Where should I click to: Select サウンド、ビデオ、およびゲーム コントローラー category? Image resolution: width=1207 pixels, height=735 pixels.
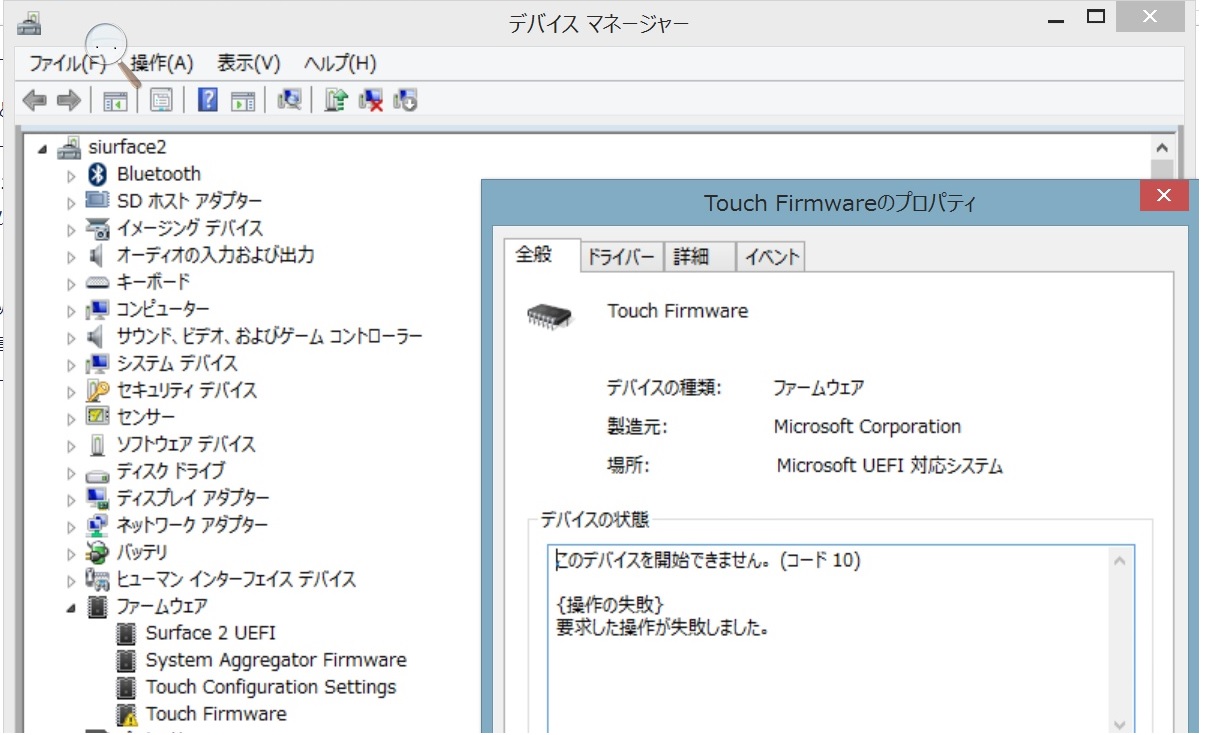270,336
